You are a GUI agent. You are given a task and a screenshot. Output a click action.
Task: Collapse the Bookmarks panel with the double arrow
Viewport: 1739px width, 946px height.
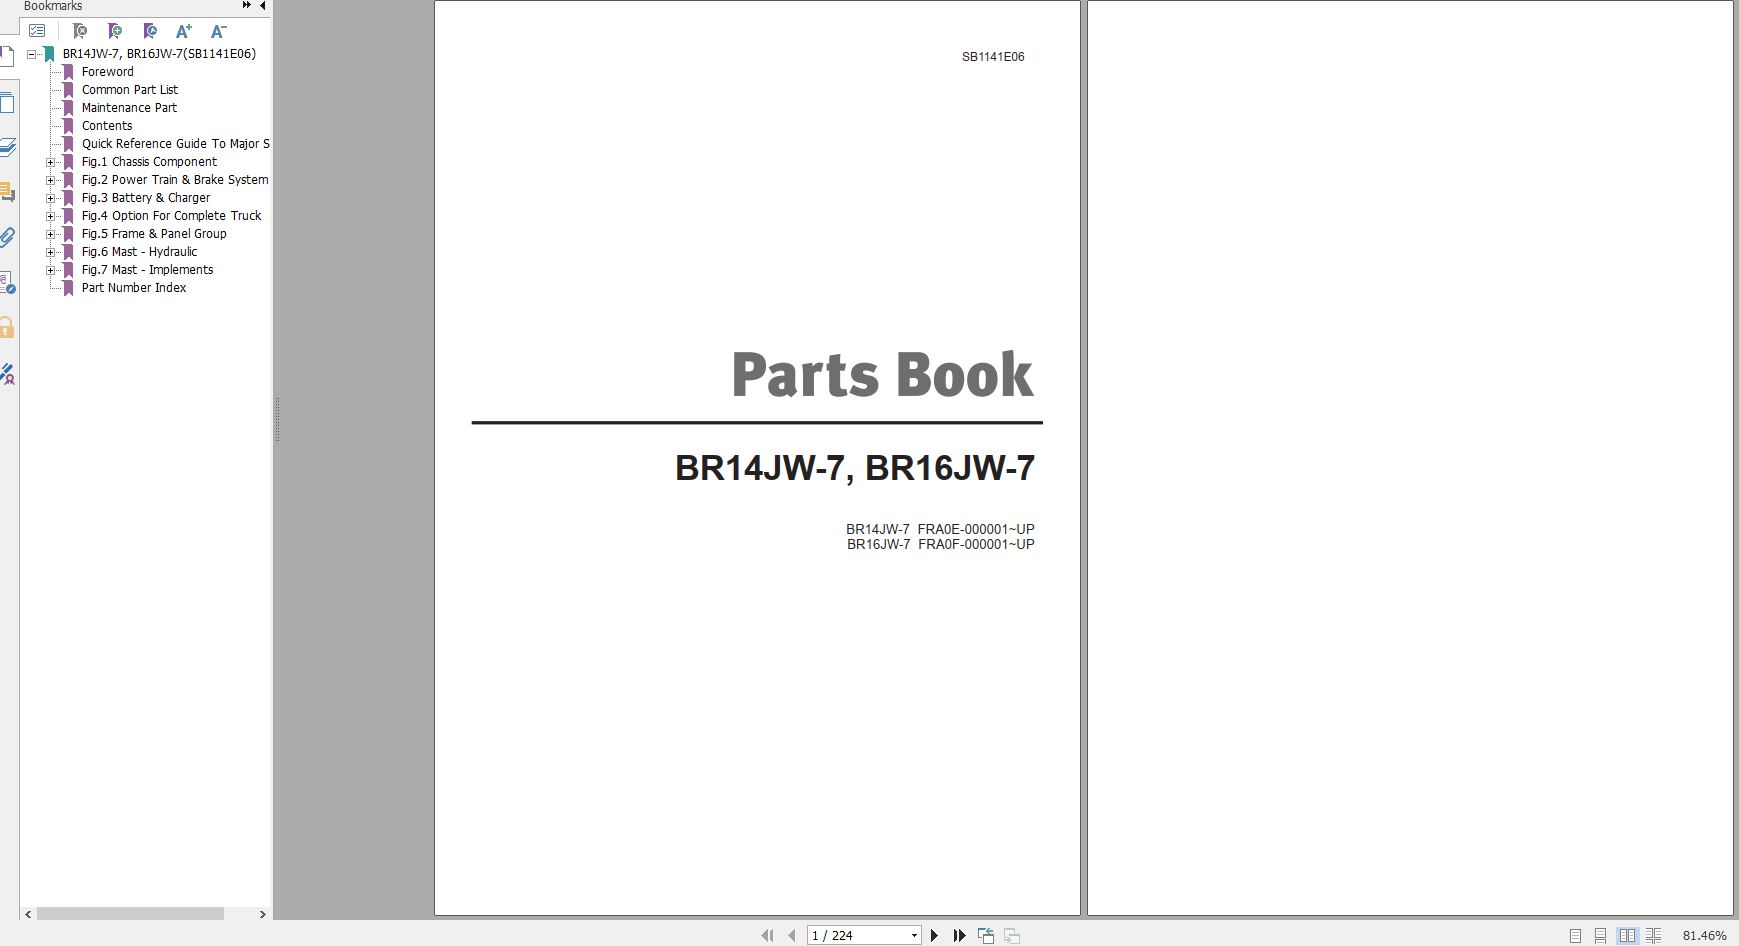tap(245, 5)
